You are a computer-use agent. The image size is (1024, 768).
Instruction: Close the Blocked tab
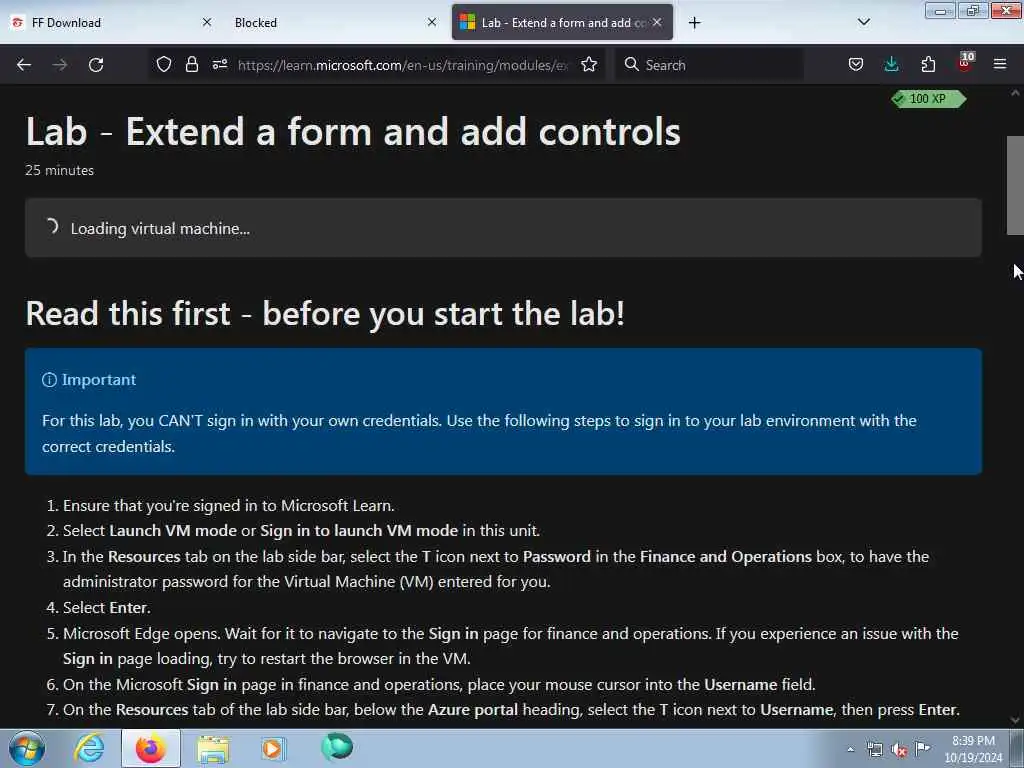point(432,22)
